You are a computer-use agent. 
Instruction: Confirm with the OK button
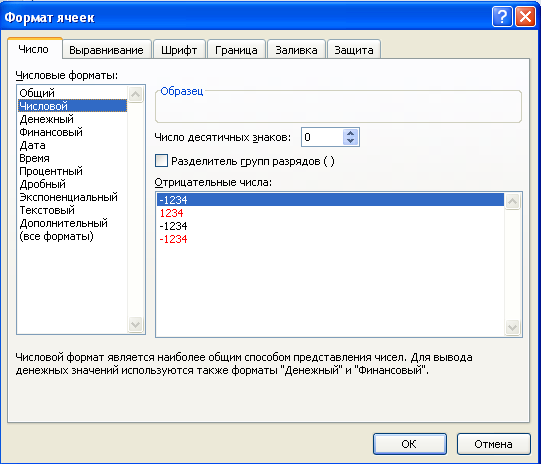pyautogui.click(x=410, y=444)
